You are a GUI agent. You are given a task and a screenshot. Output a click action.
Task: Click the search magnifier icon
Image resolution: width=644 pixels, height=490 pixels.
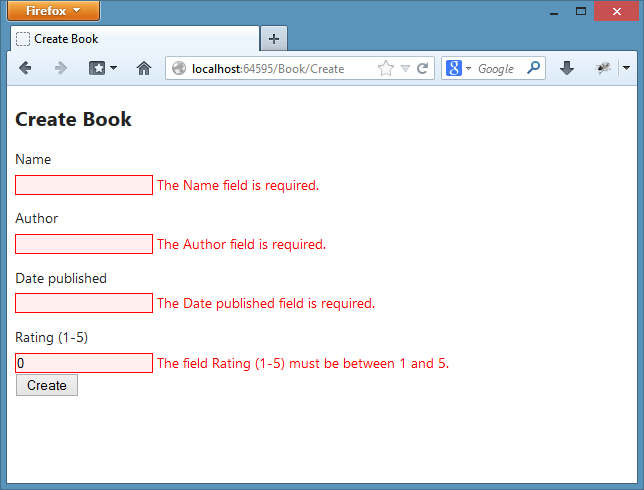pyautogui.click(x=534, y=68)
